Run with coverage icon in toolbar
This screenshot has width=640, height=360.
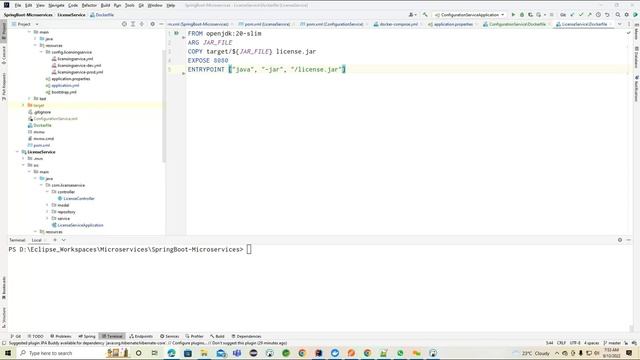[530, 15]
